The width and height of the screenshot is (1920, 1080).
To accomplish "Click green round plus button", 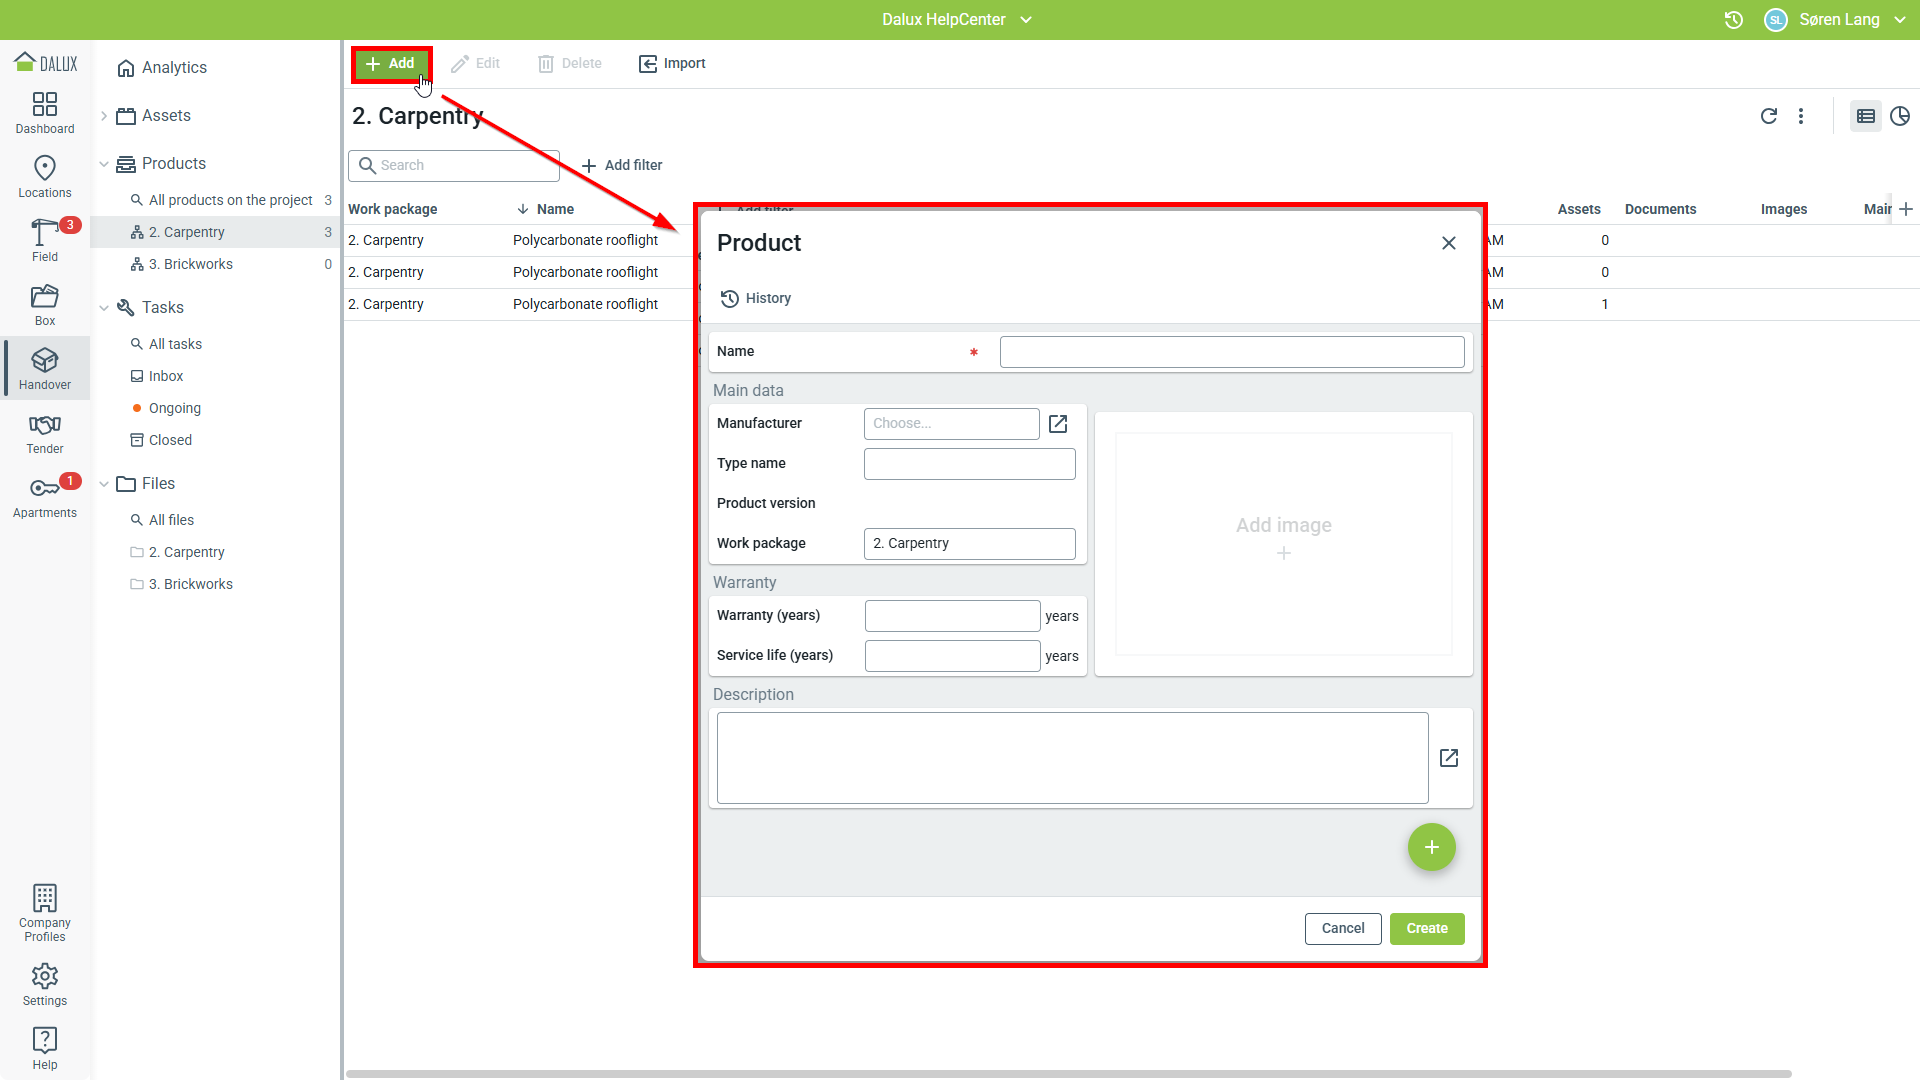I will (1431, 847).
